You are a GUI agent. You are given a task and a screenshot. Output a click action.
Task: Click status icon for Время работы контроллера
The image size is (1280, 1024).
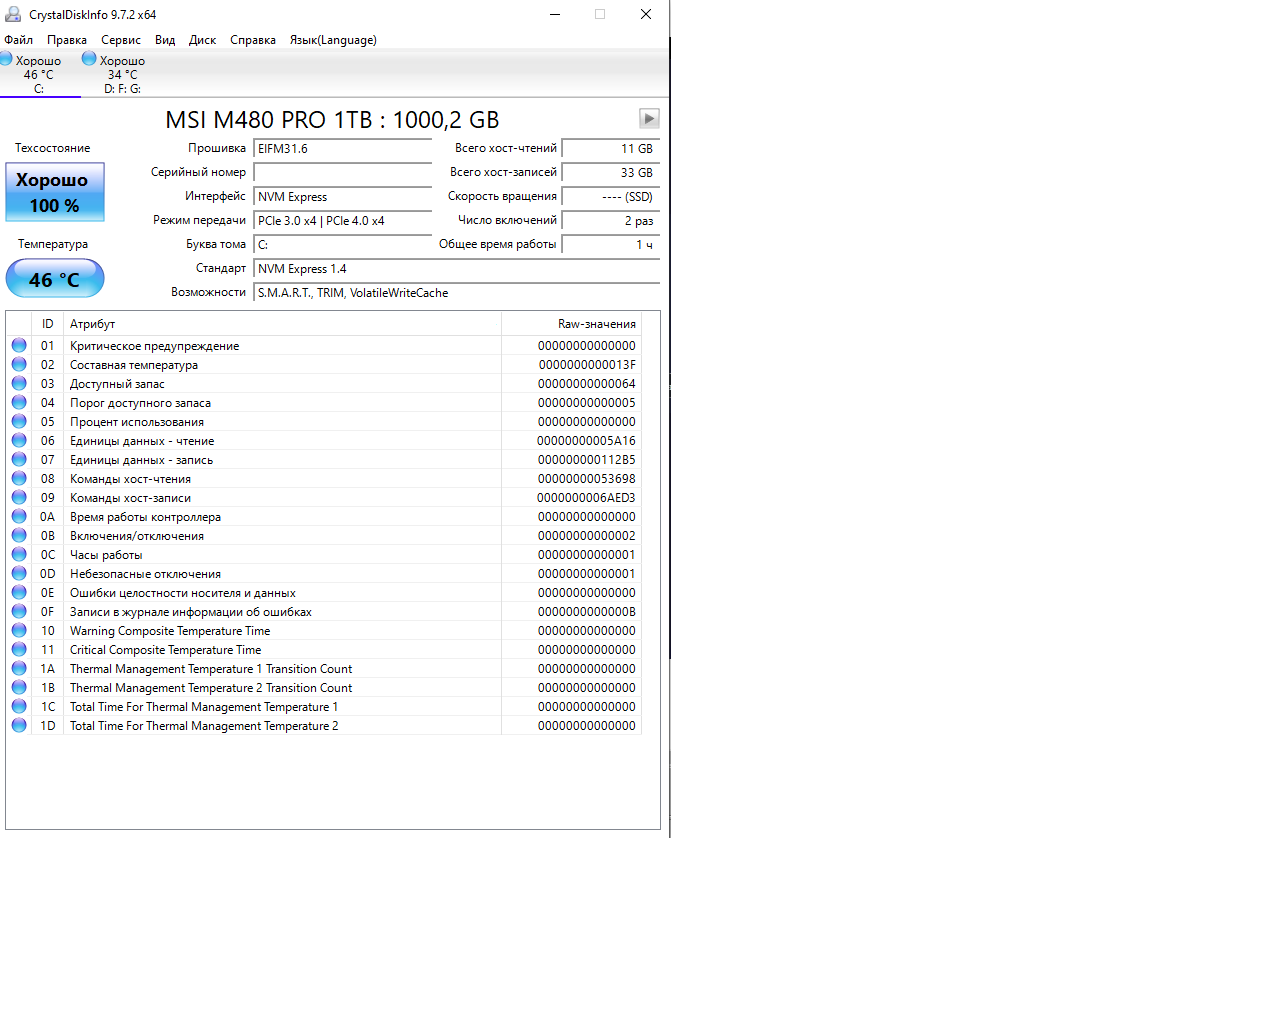pos(19,516)
